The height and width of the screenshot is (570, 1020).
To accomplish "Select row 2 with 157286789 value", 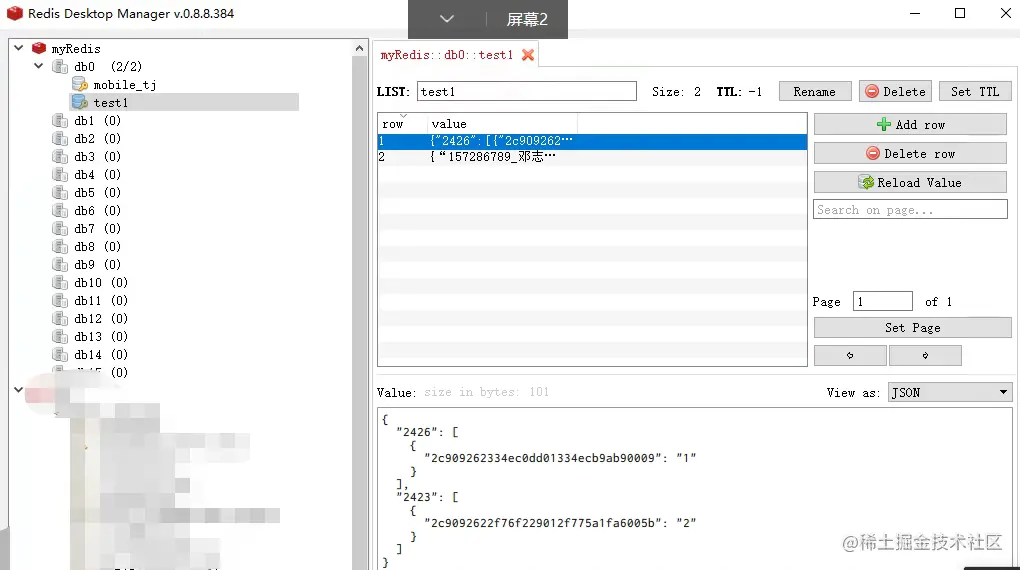I will pos(592,157).
